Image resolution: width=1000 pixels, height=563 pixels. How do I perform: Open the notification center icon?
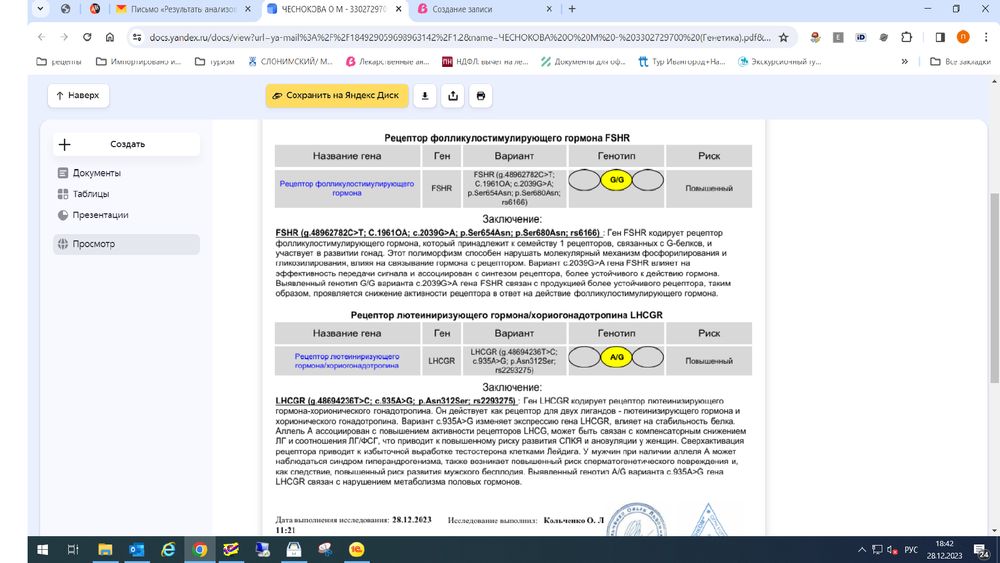pyautogui.click(x=981, y=550)
